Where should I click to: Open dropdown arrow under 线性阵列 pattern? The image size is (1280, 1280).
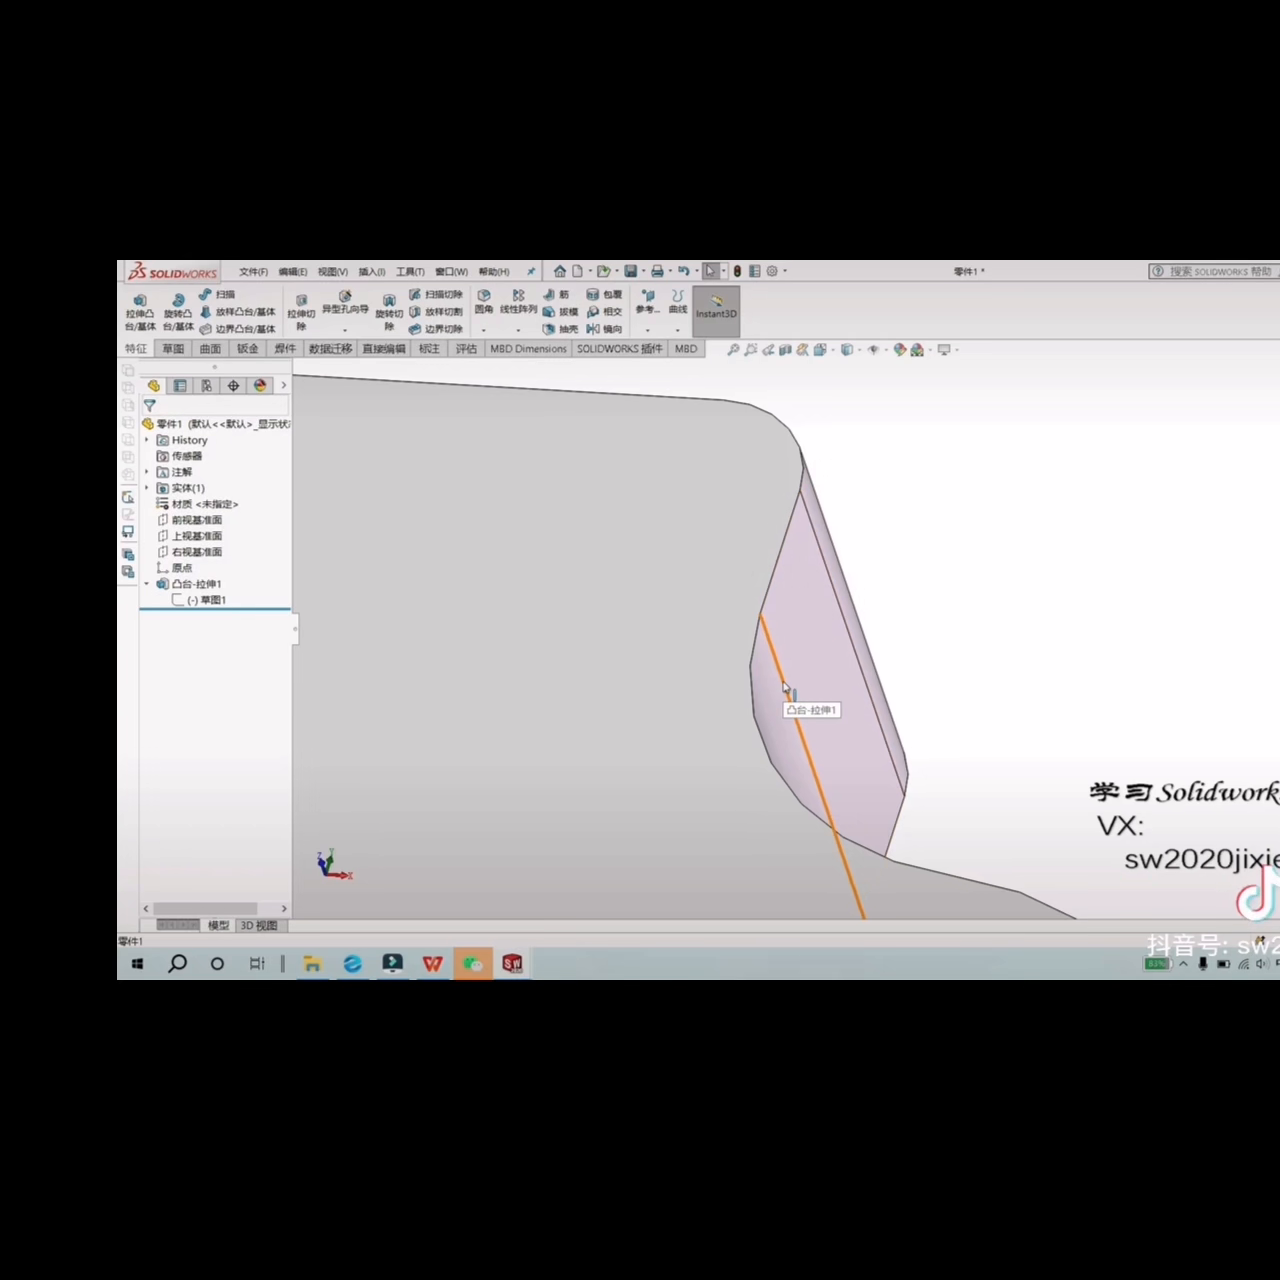(518, 330)
